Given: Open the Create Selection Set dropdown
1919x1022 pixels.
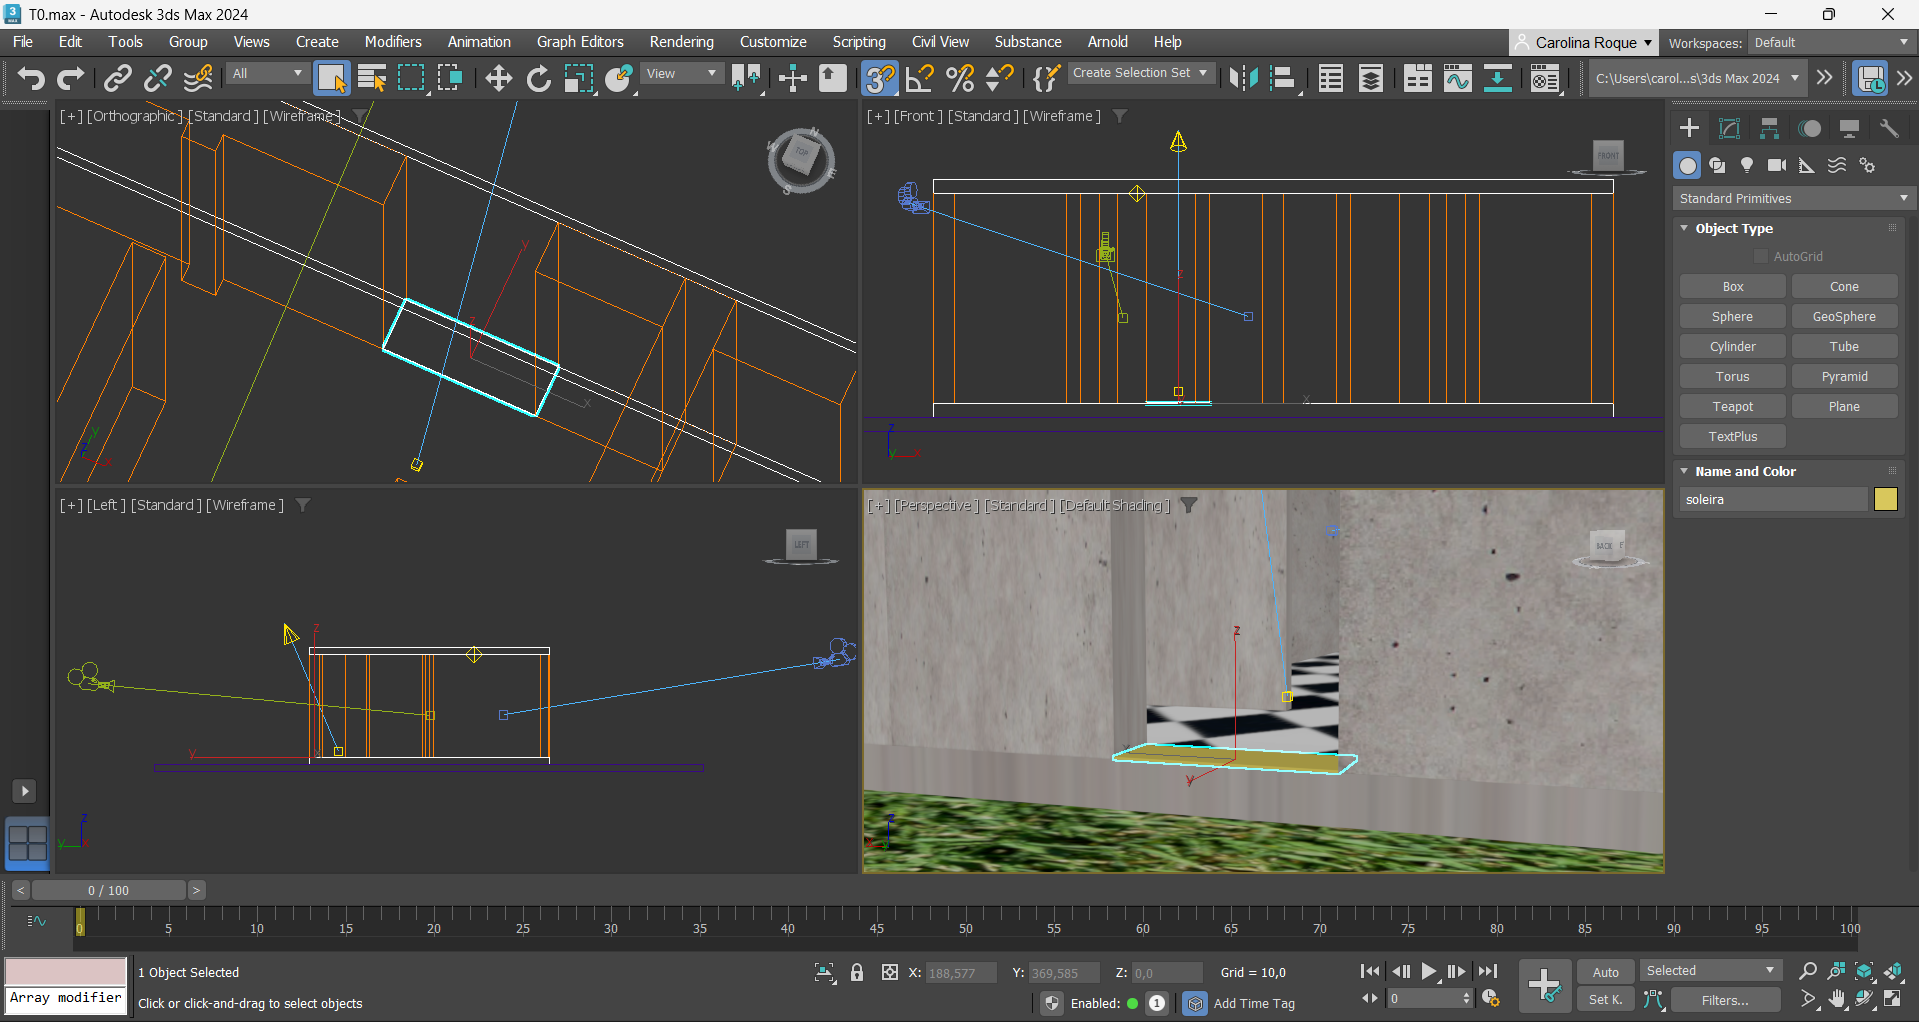Looking at the screenshot, I should (x=1140, y=73).
